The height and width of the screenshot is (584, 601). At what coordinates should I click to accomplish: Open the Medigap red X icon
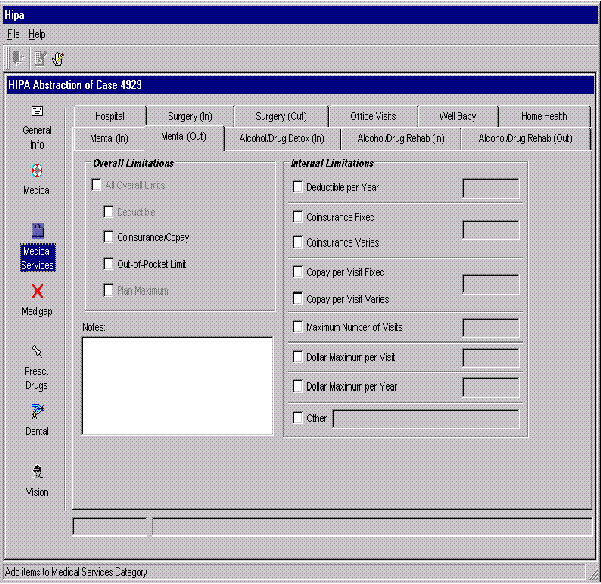click(x=37, y=291)
